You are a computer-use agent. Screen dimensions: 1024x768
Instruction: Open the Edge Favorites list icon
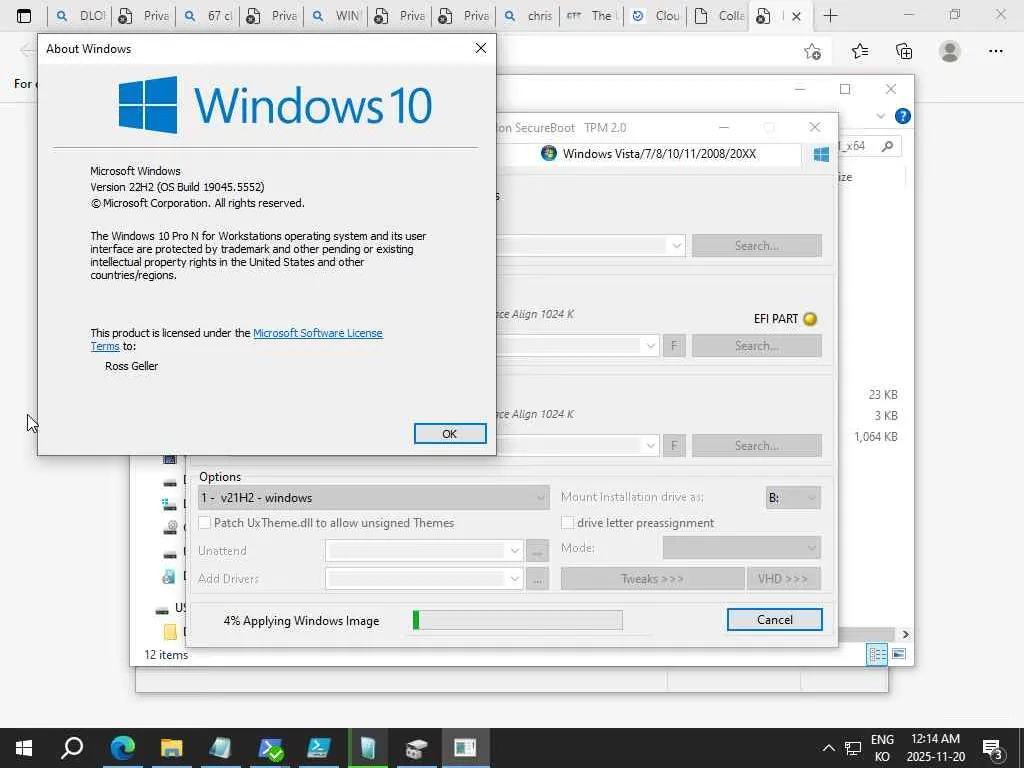click(x=859, y=52)
